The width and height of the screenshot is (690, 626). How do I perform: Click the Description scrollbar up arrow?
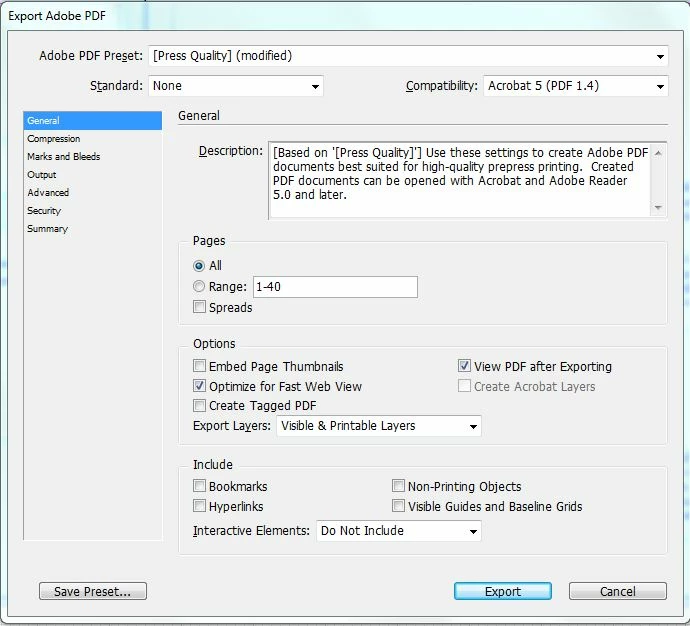coord(658,153)
